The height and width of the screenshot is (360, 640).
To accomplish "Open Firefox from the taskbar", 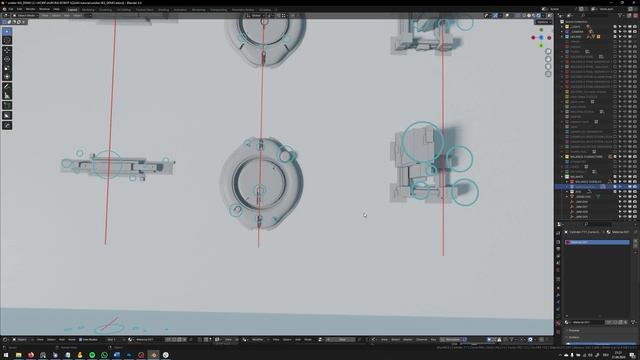I will tap(31, 355).
